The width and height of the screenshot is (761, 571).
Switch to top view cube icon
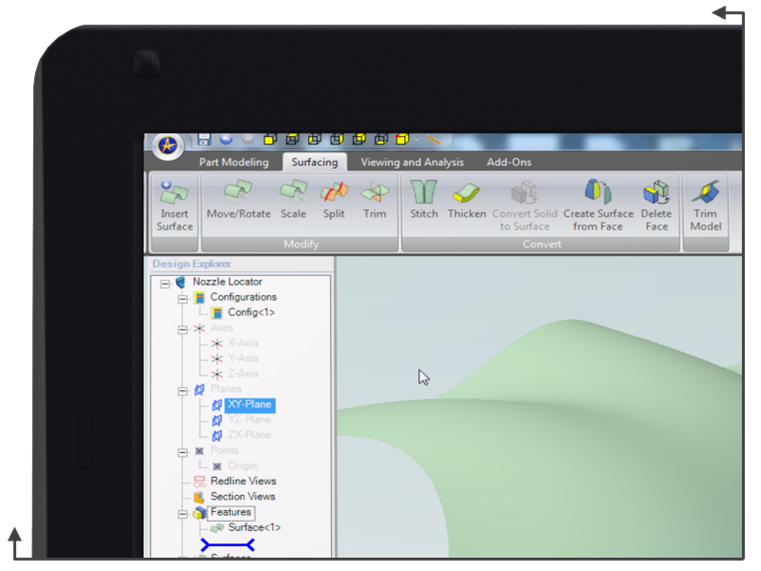click(x=292, y=140)
